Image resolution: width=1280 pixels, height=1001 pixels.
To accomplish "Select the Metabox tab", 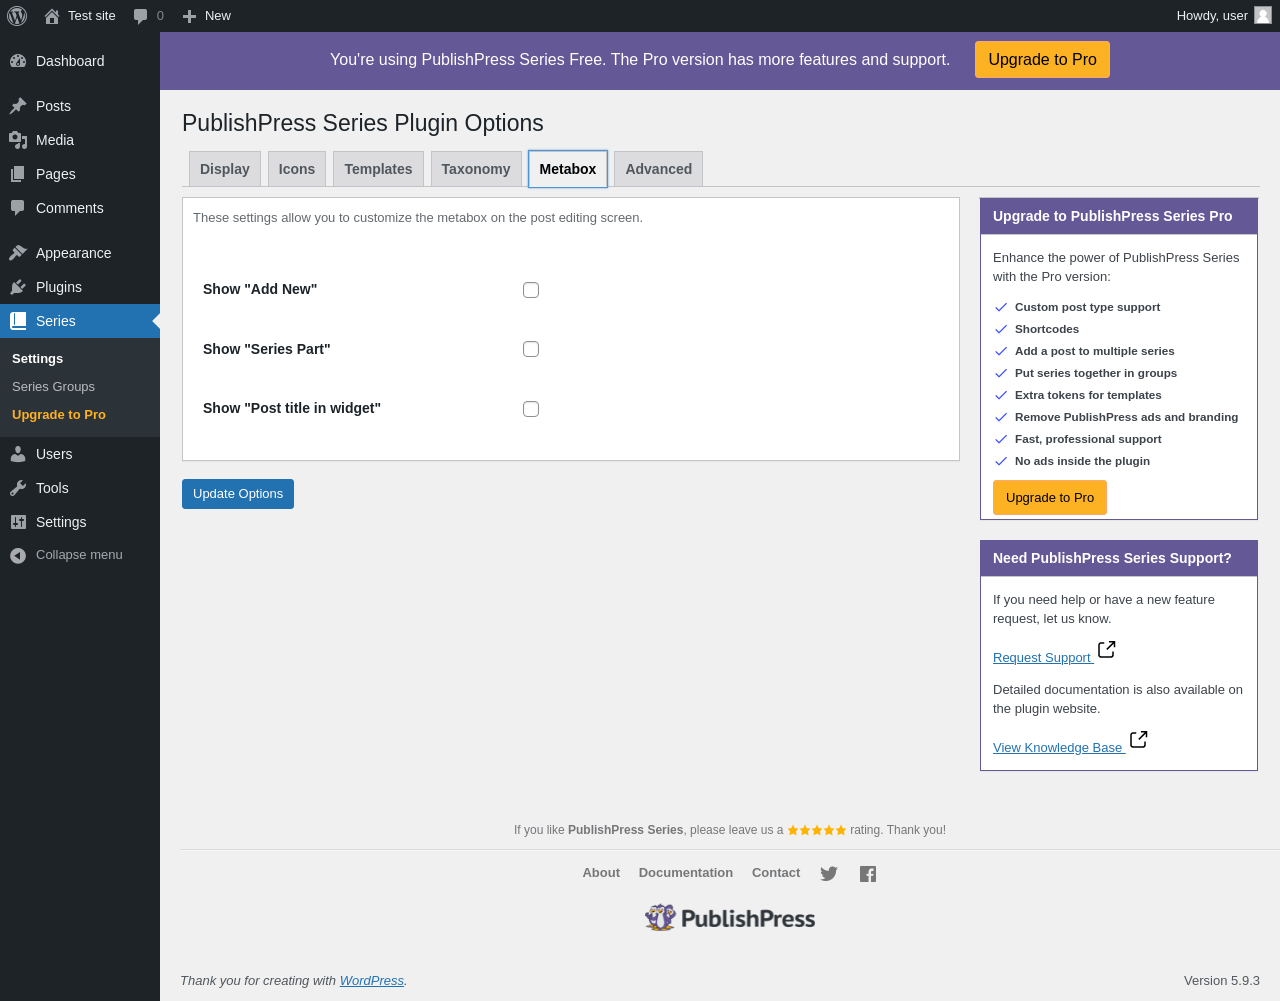I will tap(568, 169).
